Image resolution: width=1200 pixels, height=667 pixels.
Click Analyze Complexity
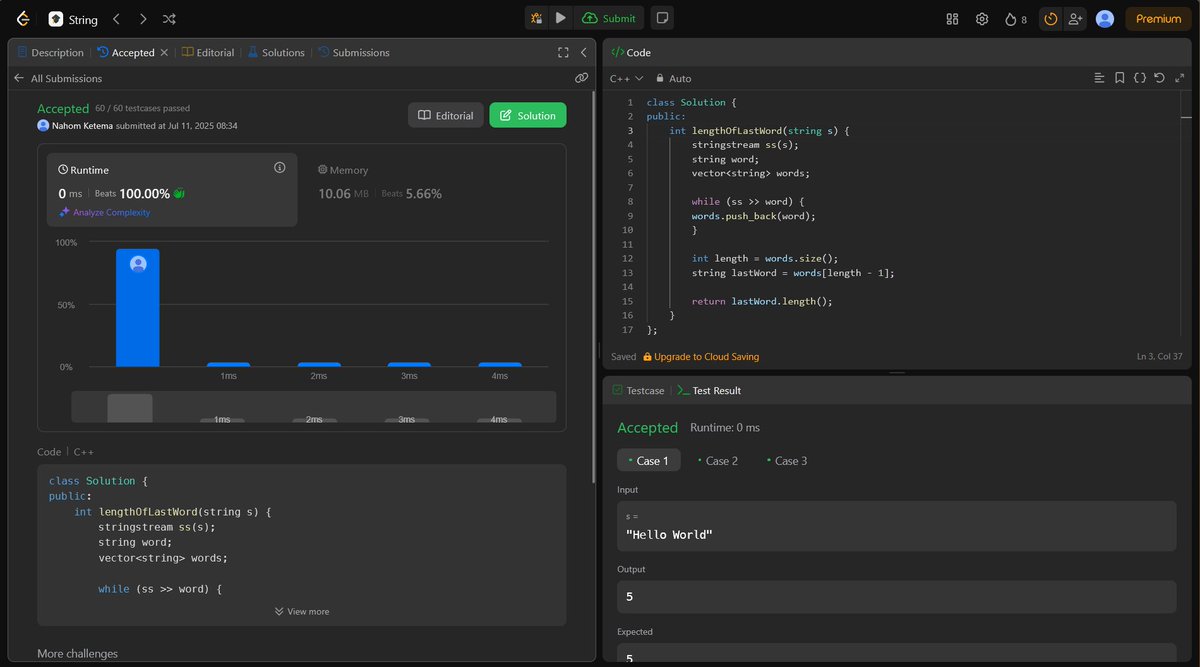pos(105,212)
